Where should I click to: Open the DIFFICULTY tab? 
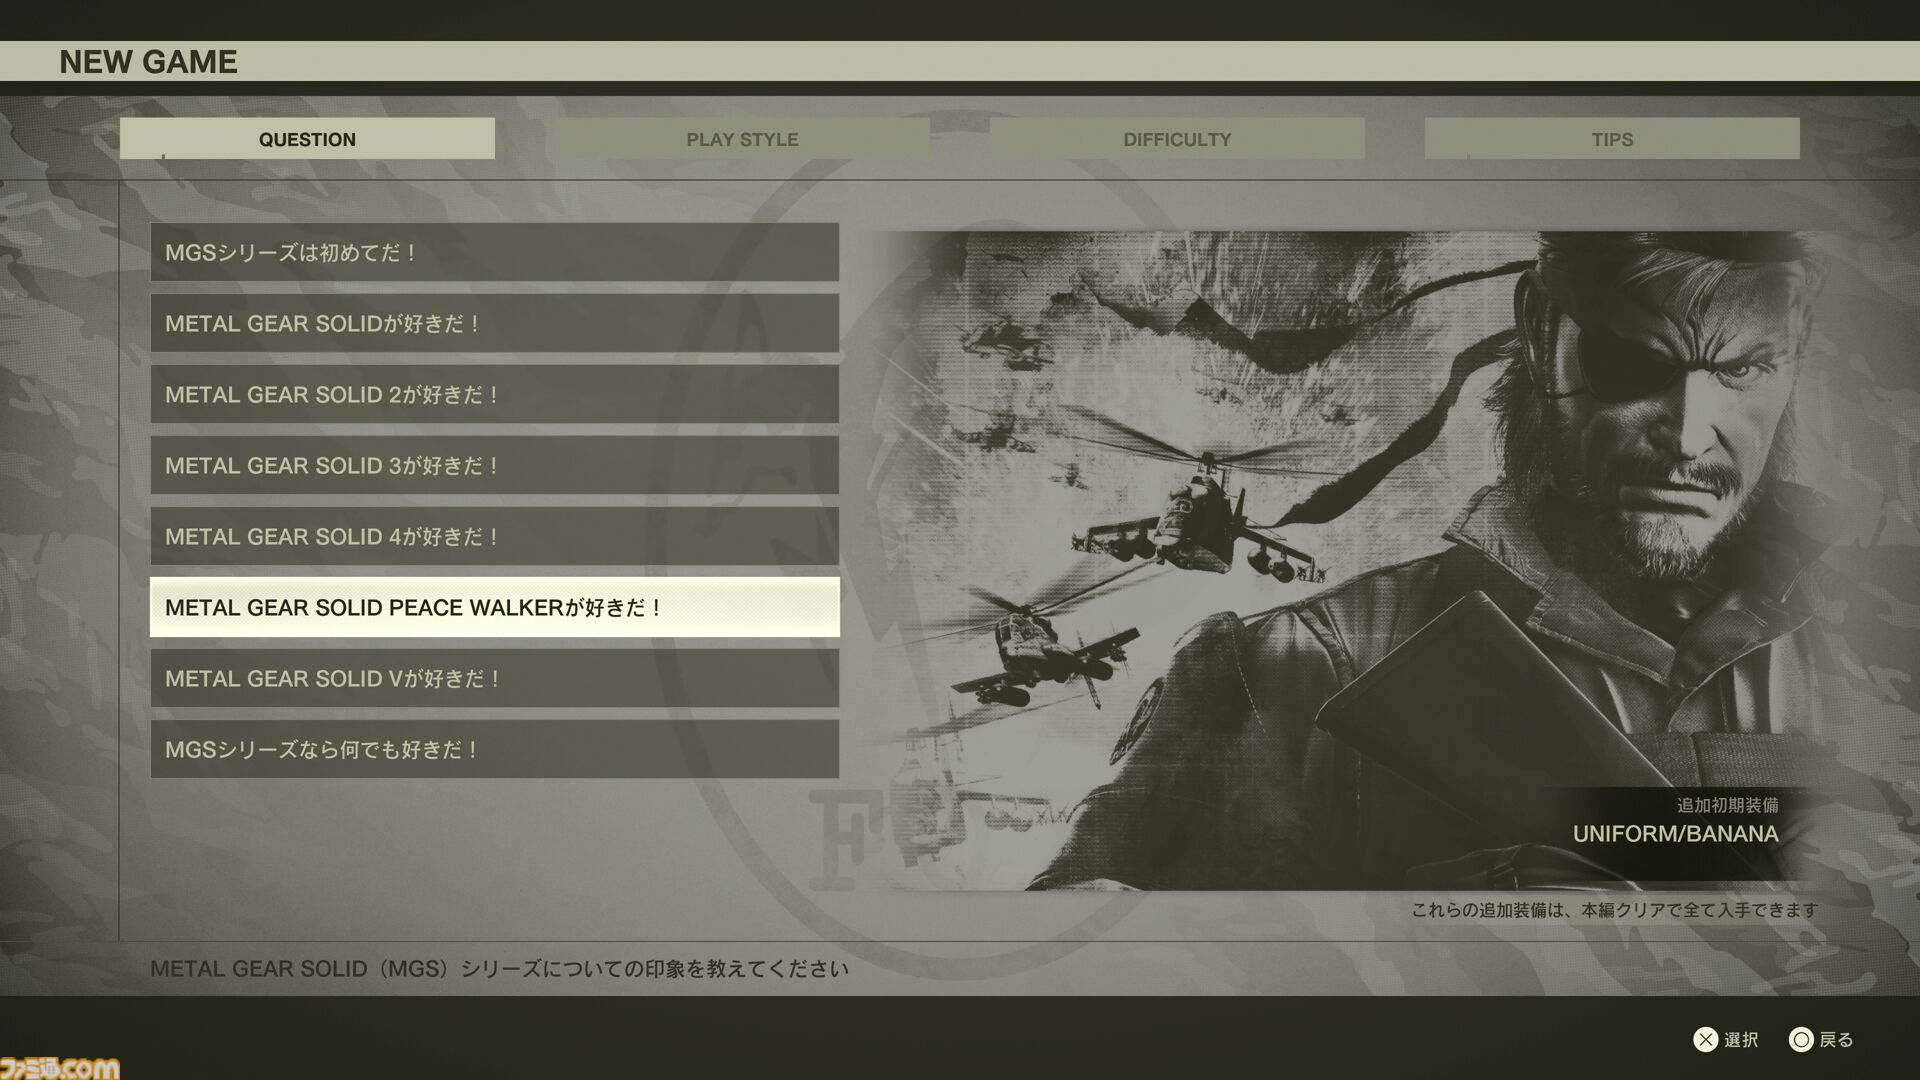point(1177,139)
